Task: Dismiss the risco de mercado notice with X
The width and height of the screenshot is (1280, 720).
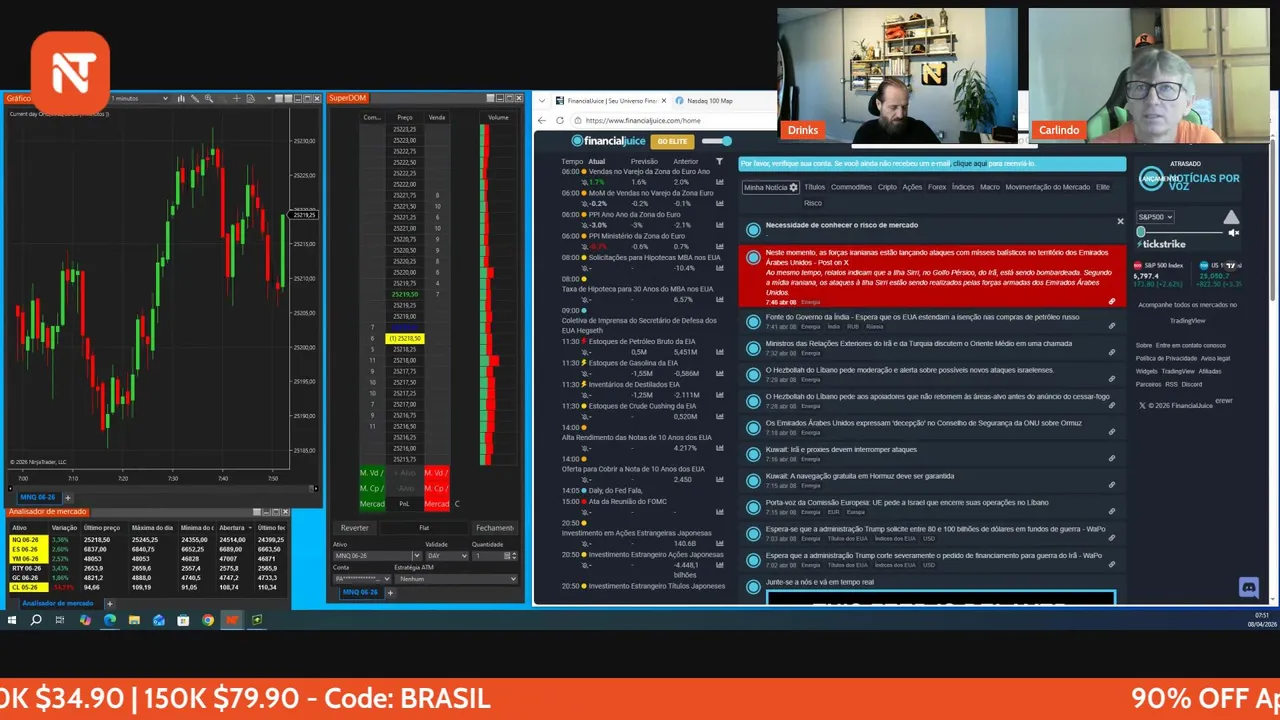Action: (1120, 222)
